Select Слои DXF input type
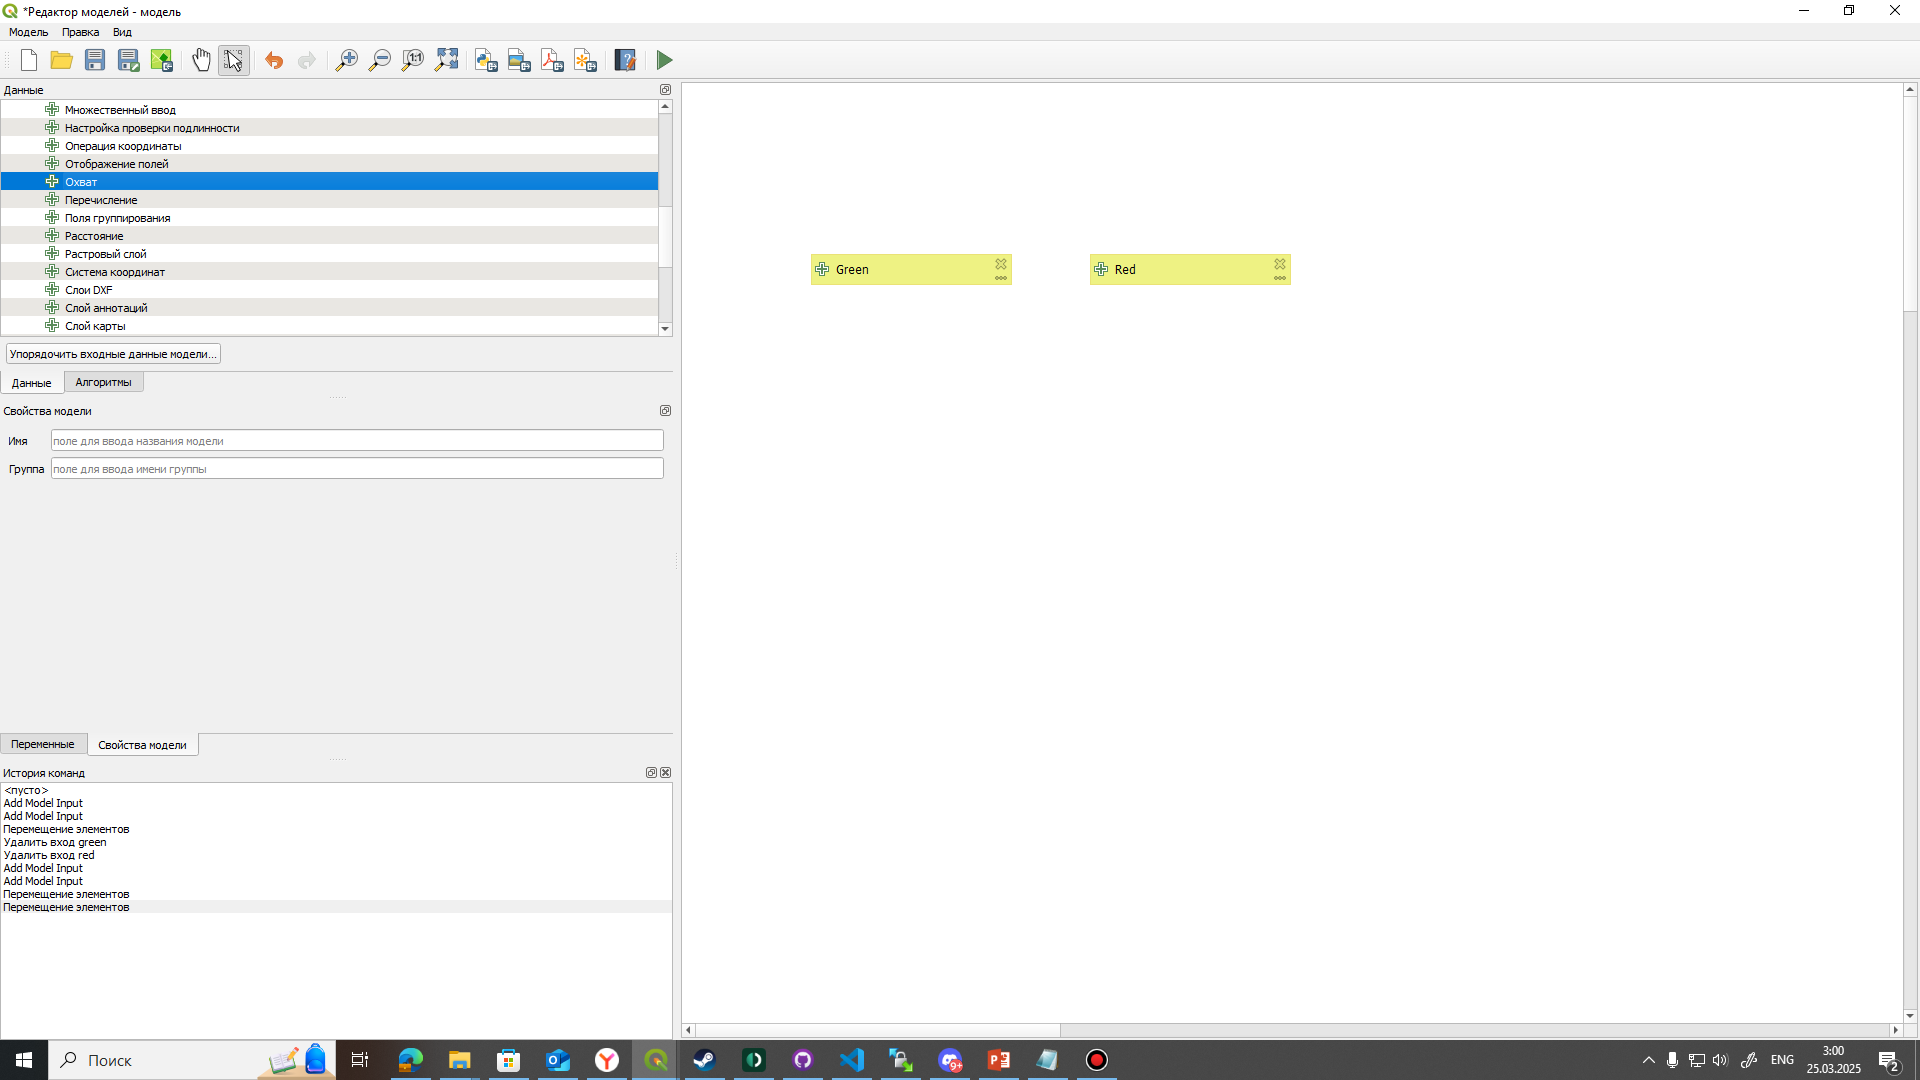 [329, 290]
